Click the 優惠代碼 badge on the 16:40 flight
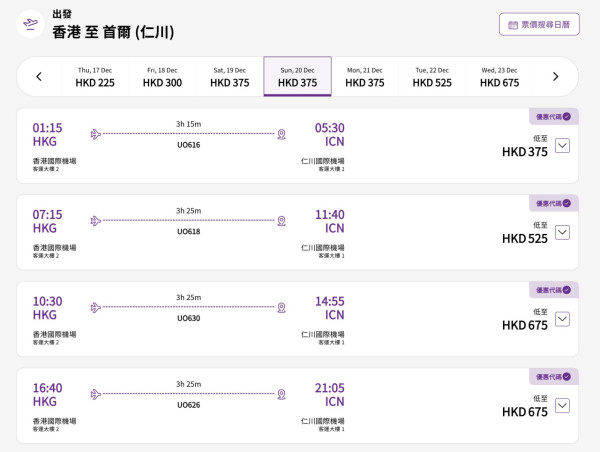Viewport: 600px width, 452px height. tap(553, 377)
